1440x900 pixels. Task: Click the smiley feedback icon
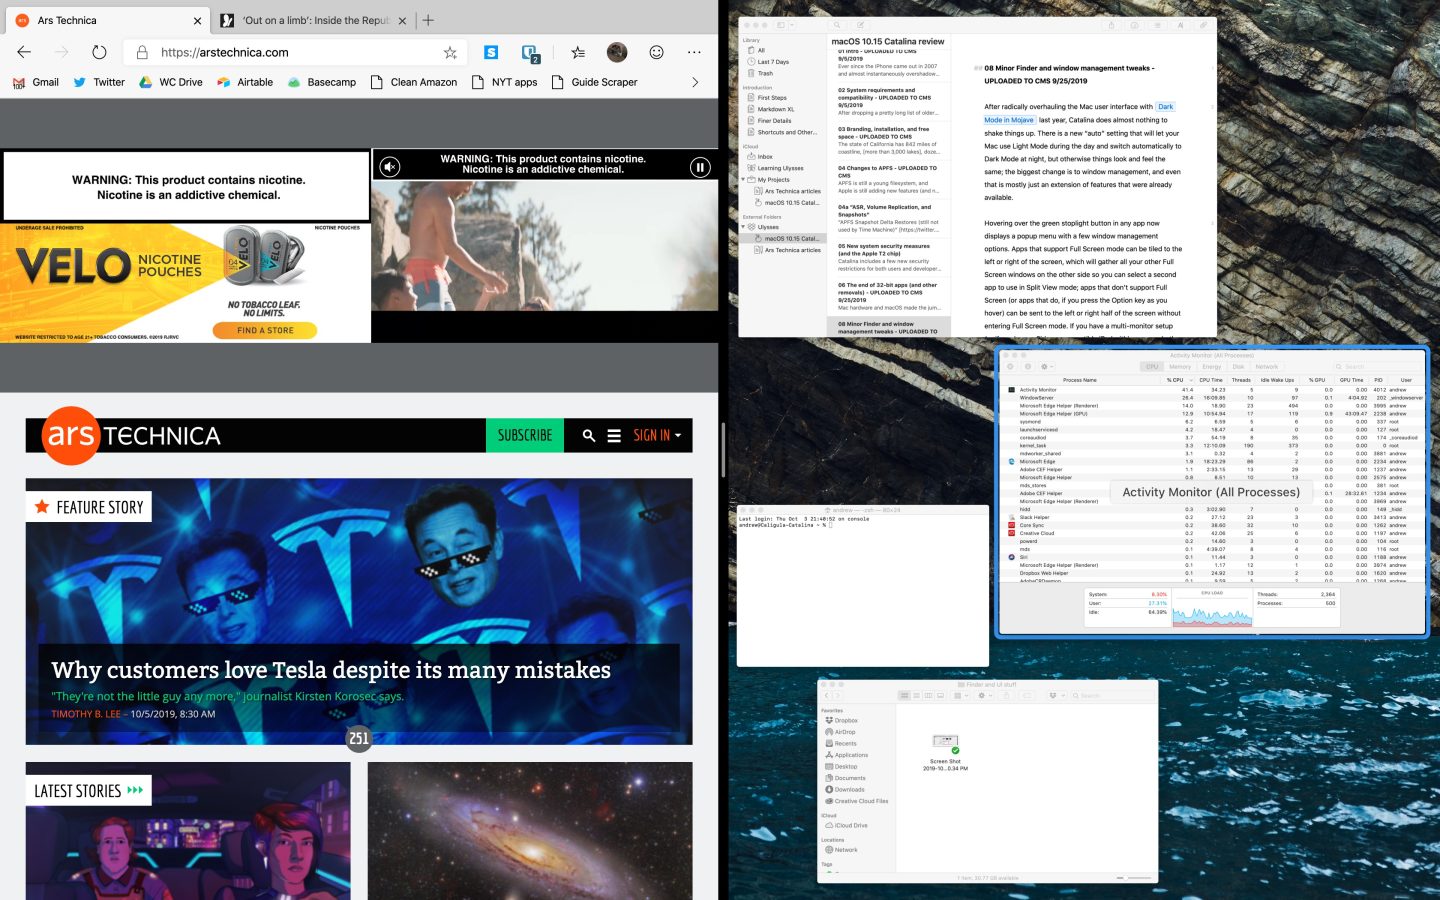[x=656, y=52]
